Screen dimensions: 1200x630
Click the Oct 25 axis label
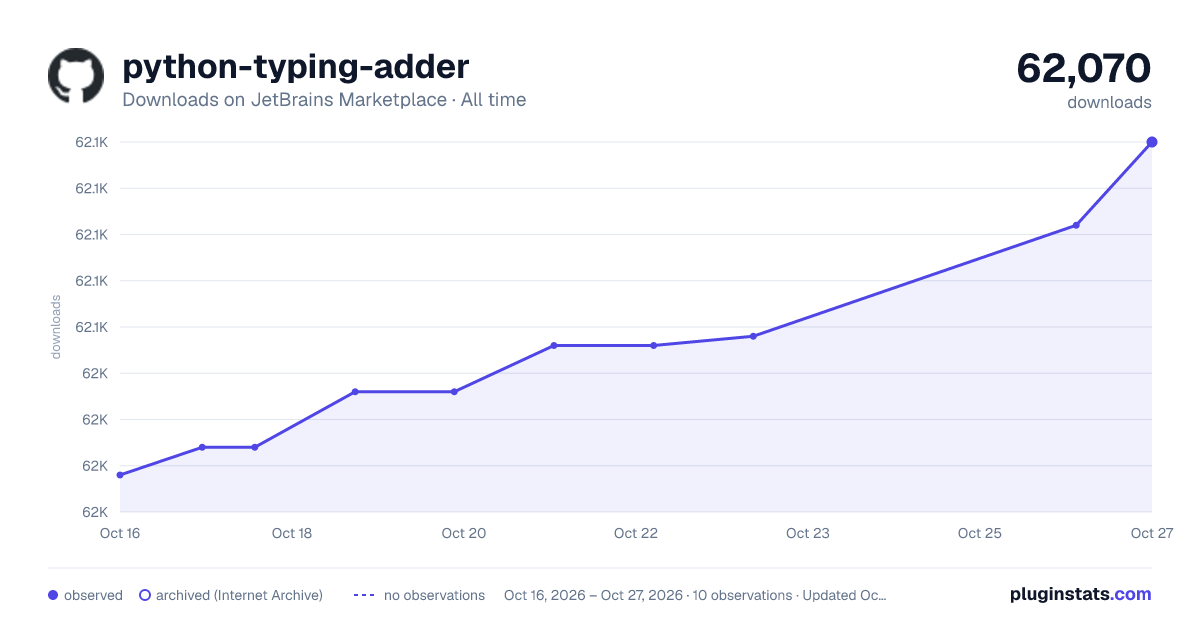[x=980, y=533]
